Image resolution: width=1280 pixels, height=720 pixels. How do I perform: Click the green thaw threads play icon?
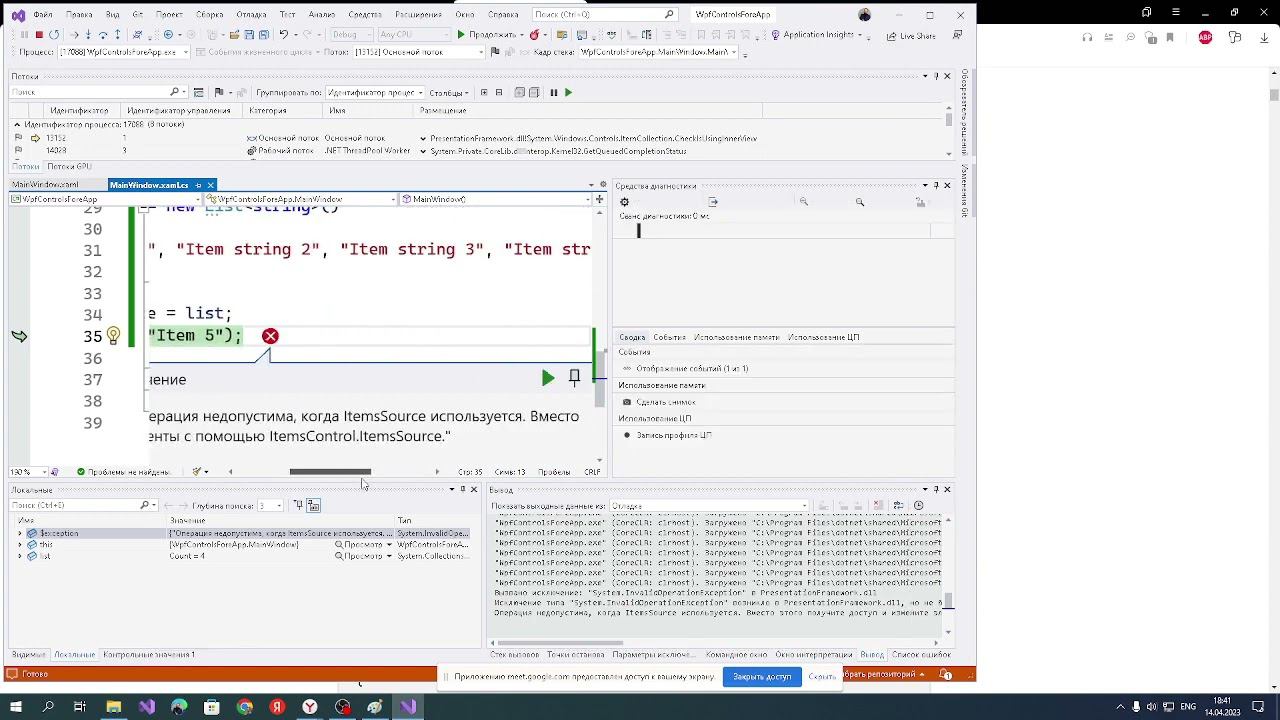[568, 93]
